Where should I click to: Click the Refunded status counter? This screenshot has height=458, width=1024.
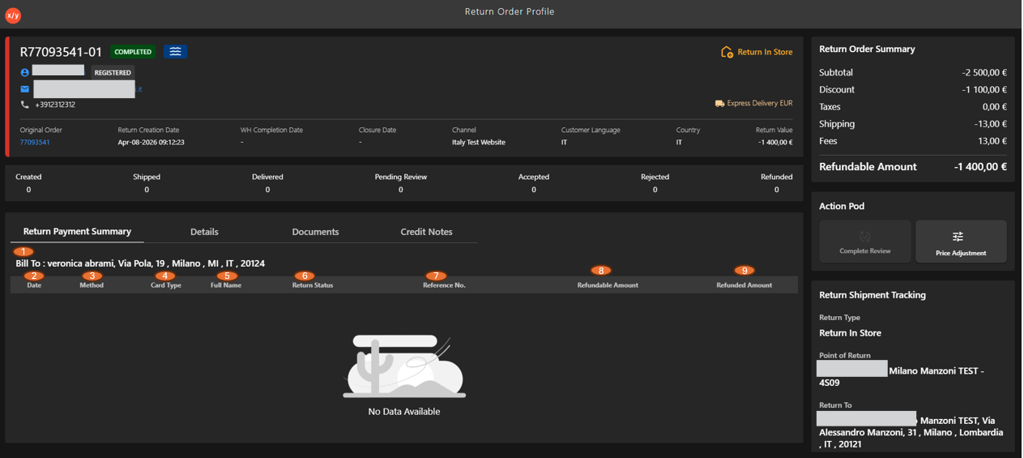click(776, 183)
